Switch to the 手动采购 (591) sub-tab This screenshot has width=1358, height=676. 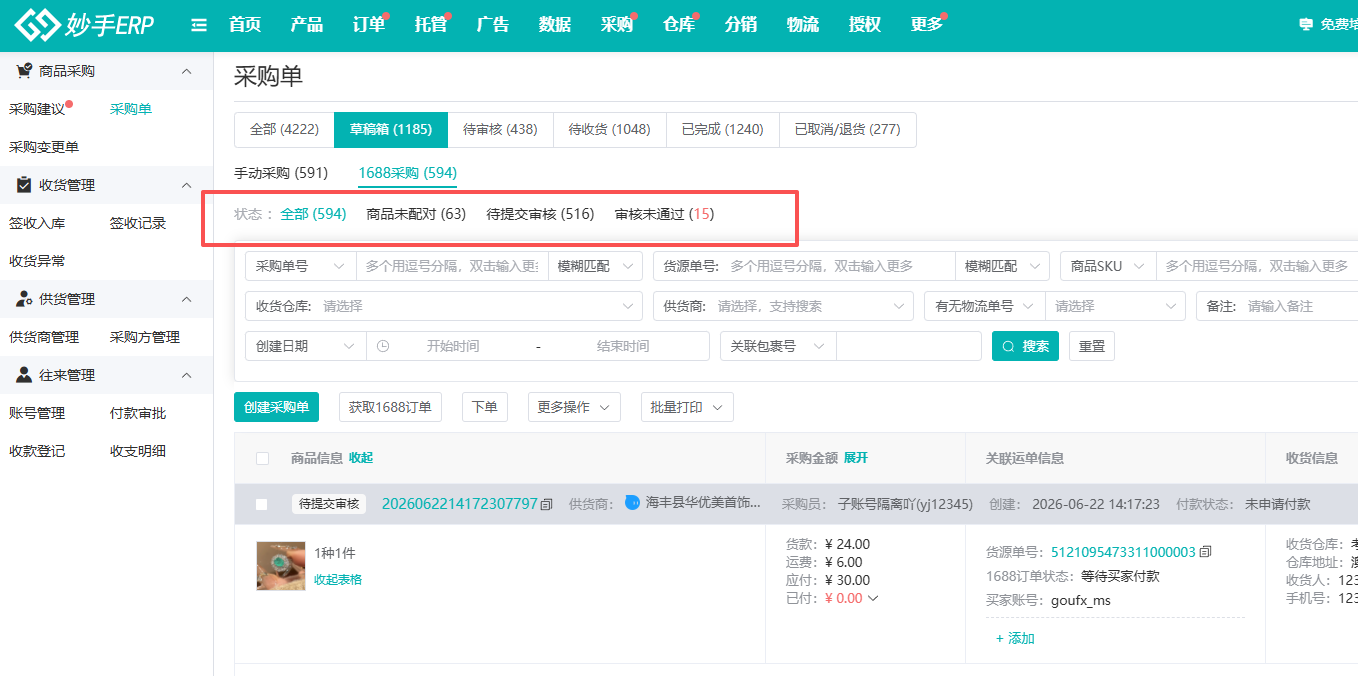pos(281,173)
